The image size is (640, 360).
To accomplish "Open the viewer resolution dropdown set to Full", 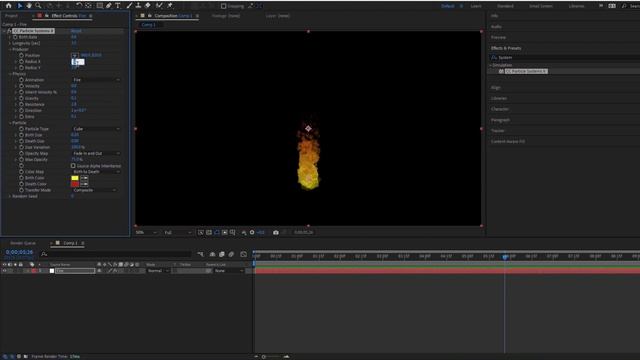I will click(x=178, y=232).
